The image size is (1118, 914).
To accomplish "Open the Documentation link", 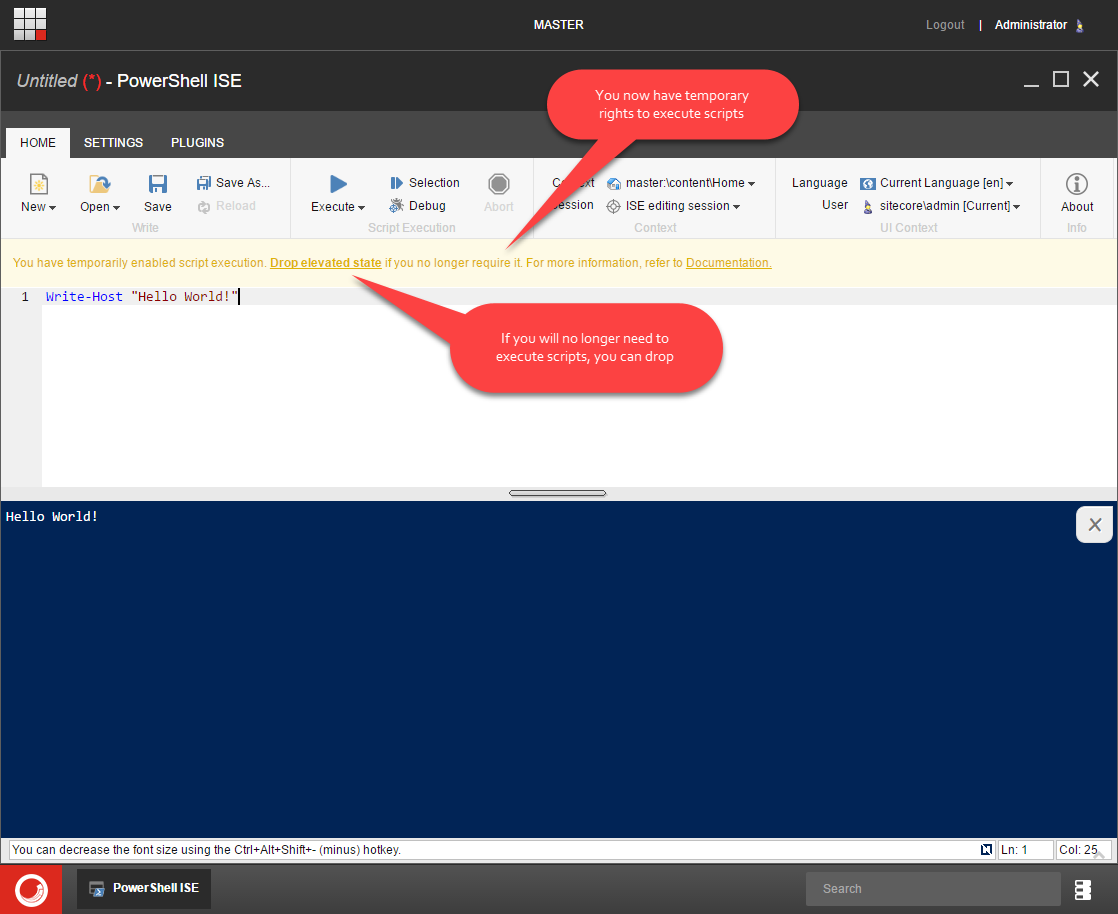I will click(728, 263).
